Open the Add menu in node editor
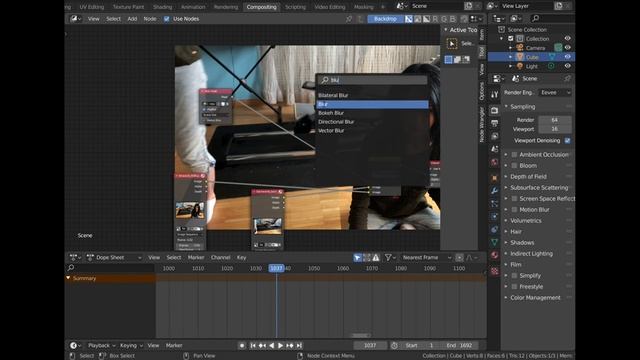The image size is (640, 360). click(x=132, y=19)
